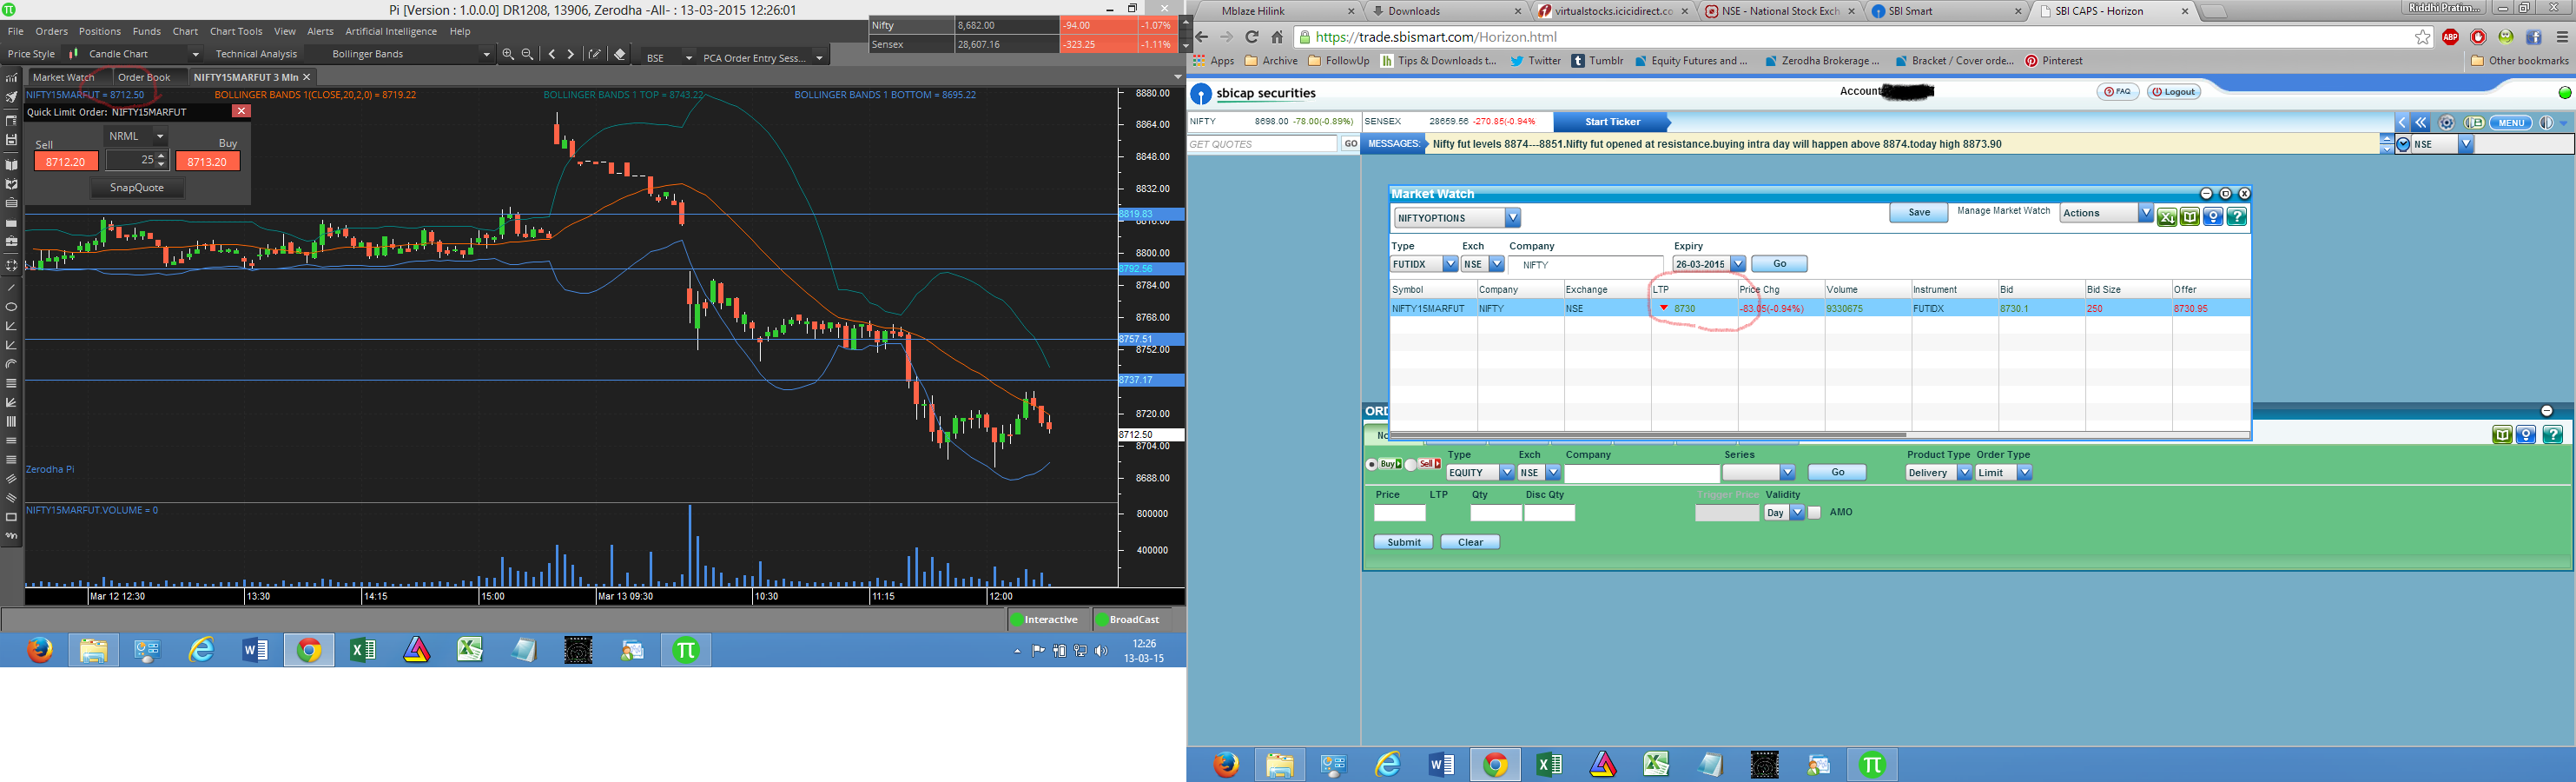Click the chart icon atop Pi sidebar
This screenshot has height=782, width=2576.
tap(11, 77)
